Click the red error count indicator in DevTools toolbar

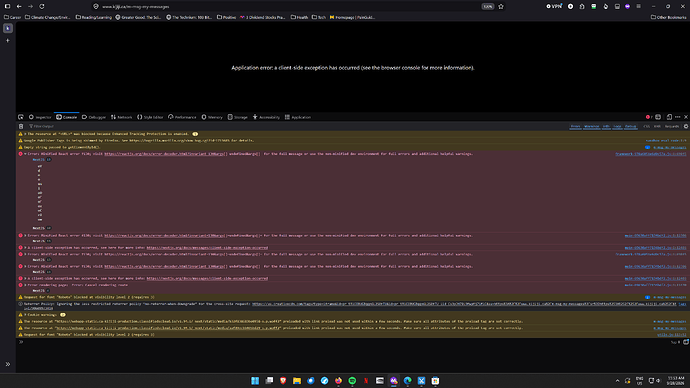649,117
